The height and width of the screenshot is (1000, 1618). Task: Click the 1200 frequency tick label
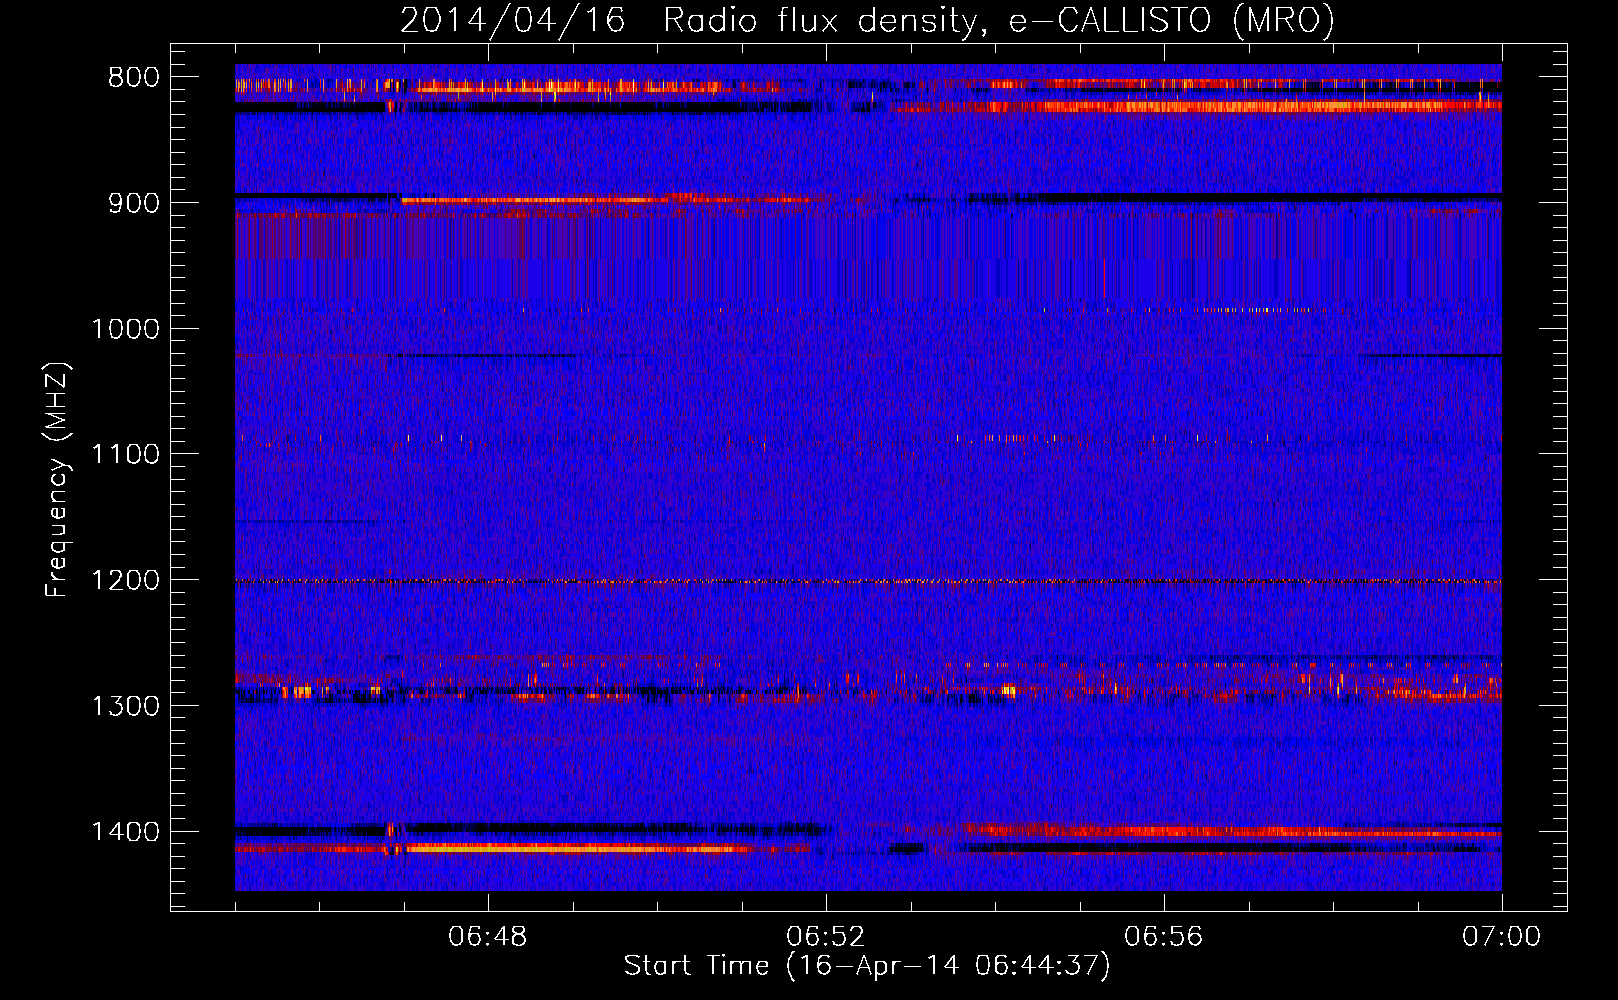(126, 581)
